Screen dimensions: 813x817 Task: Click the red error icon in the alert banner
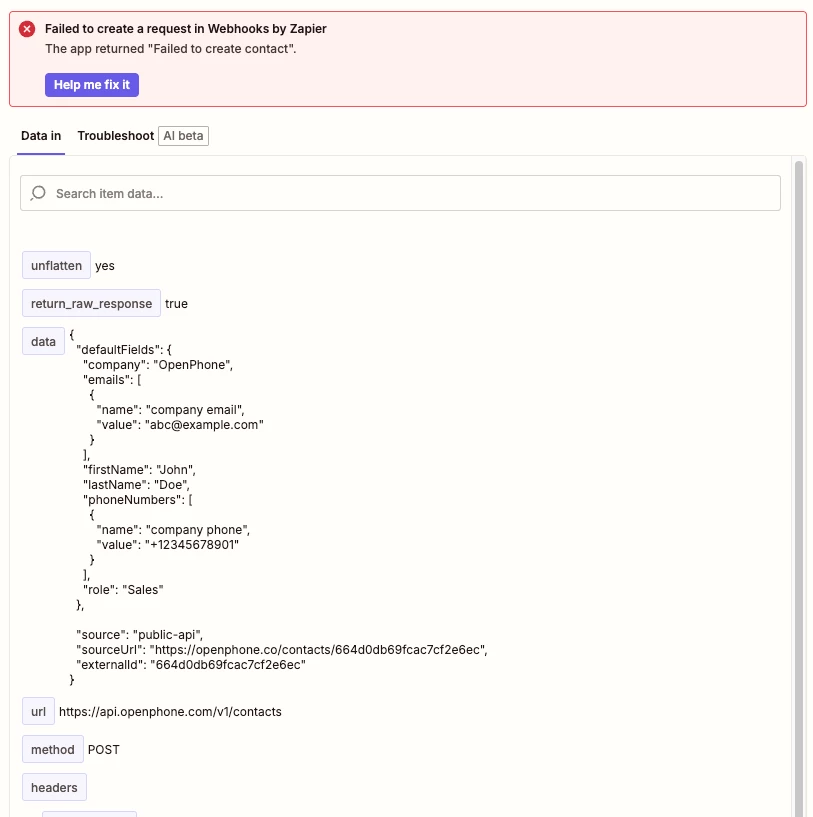pos(27,29)
